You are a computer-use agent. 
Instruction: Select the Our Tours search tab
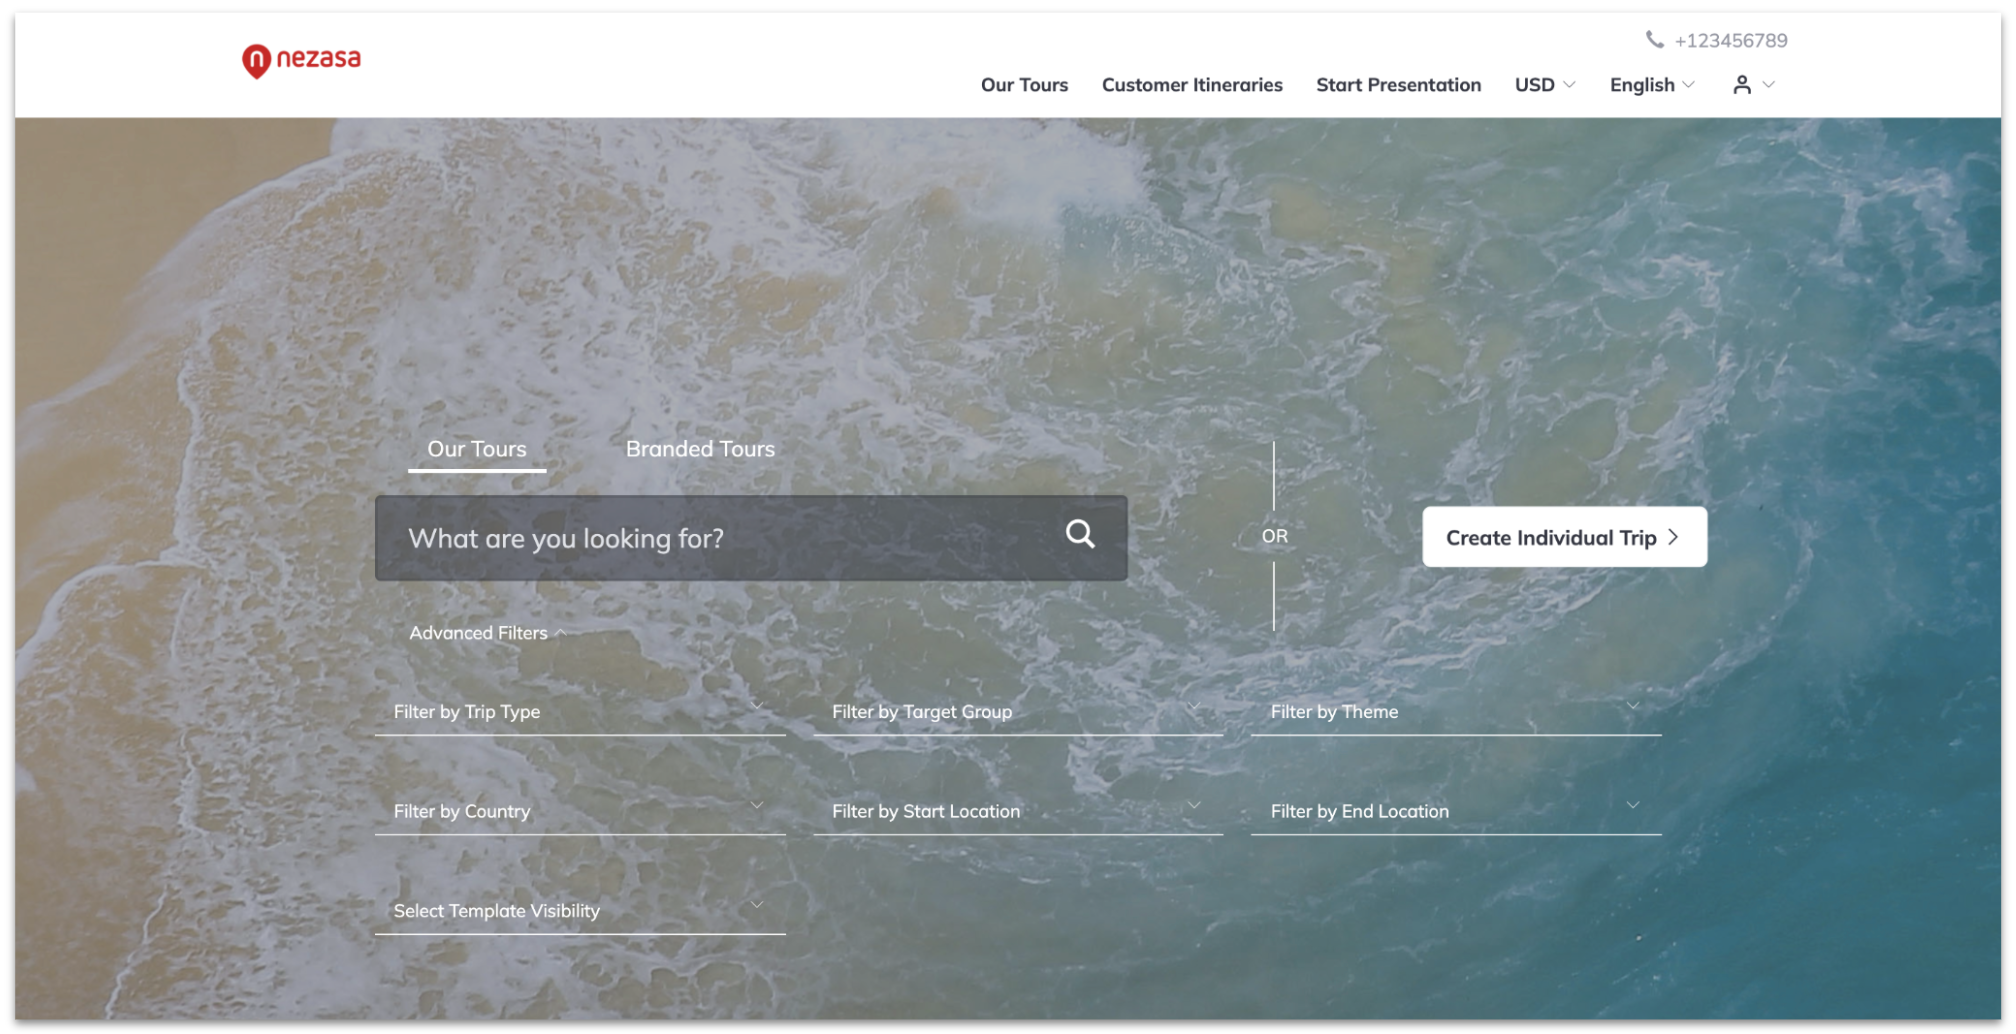coord(477,450)
